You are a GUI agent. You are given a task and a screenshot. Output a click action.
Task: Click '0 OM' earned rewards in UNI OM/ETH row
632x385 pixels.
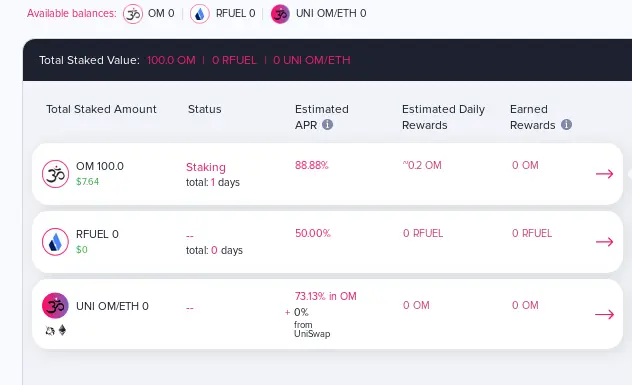tap(525, 305)
